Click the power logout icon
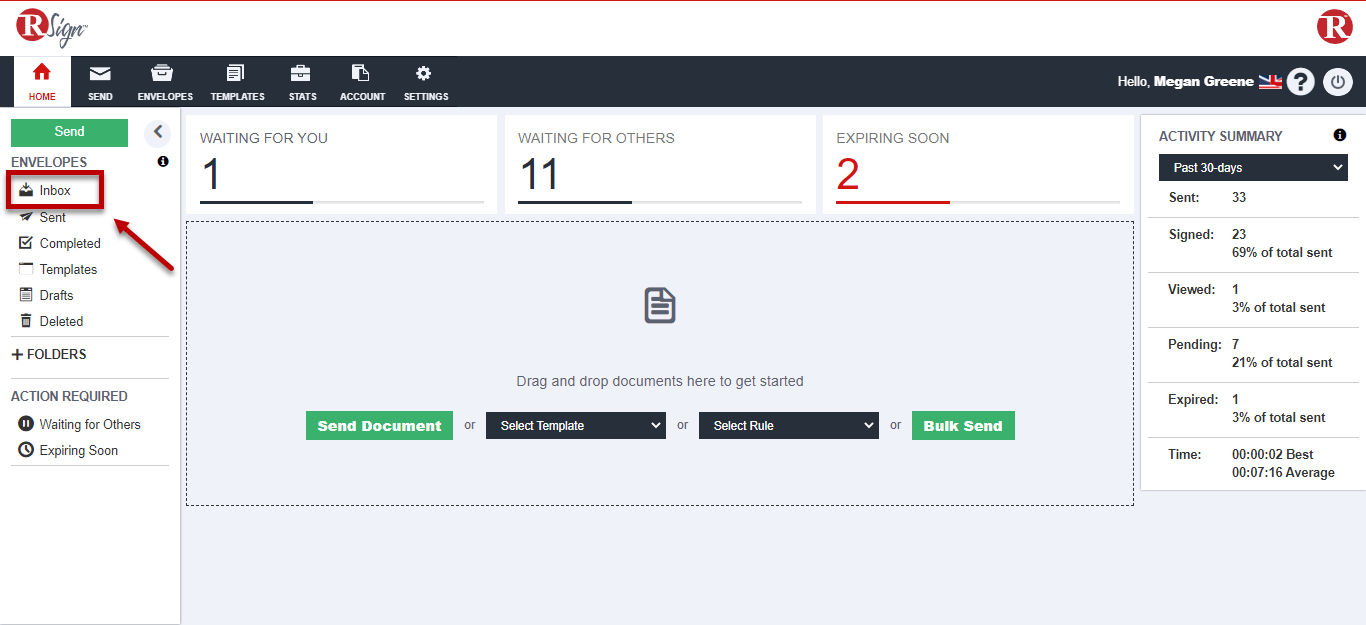Viewport: 1366px width, 625px height. pyautogui.click(x=1338, y=82)
